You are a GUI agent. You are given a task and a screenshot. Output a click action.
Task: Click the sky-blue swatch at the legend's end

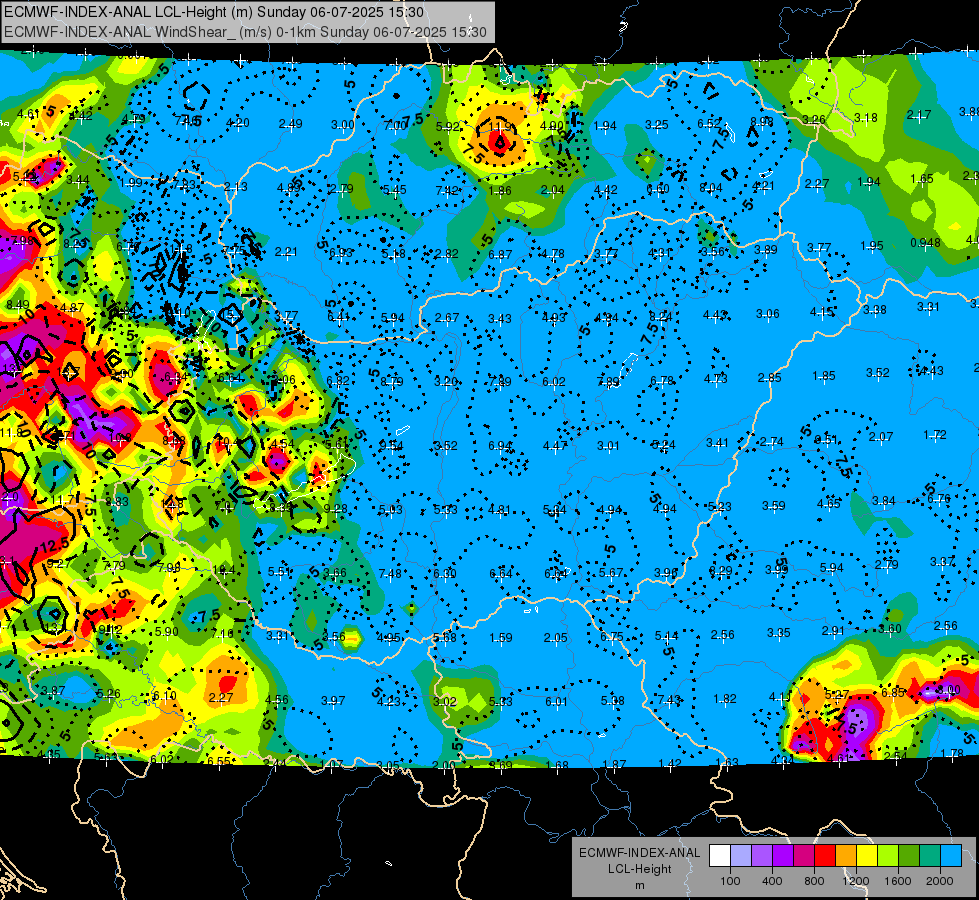(952, 855)
